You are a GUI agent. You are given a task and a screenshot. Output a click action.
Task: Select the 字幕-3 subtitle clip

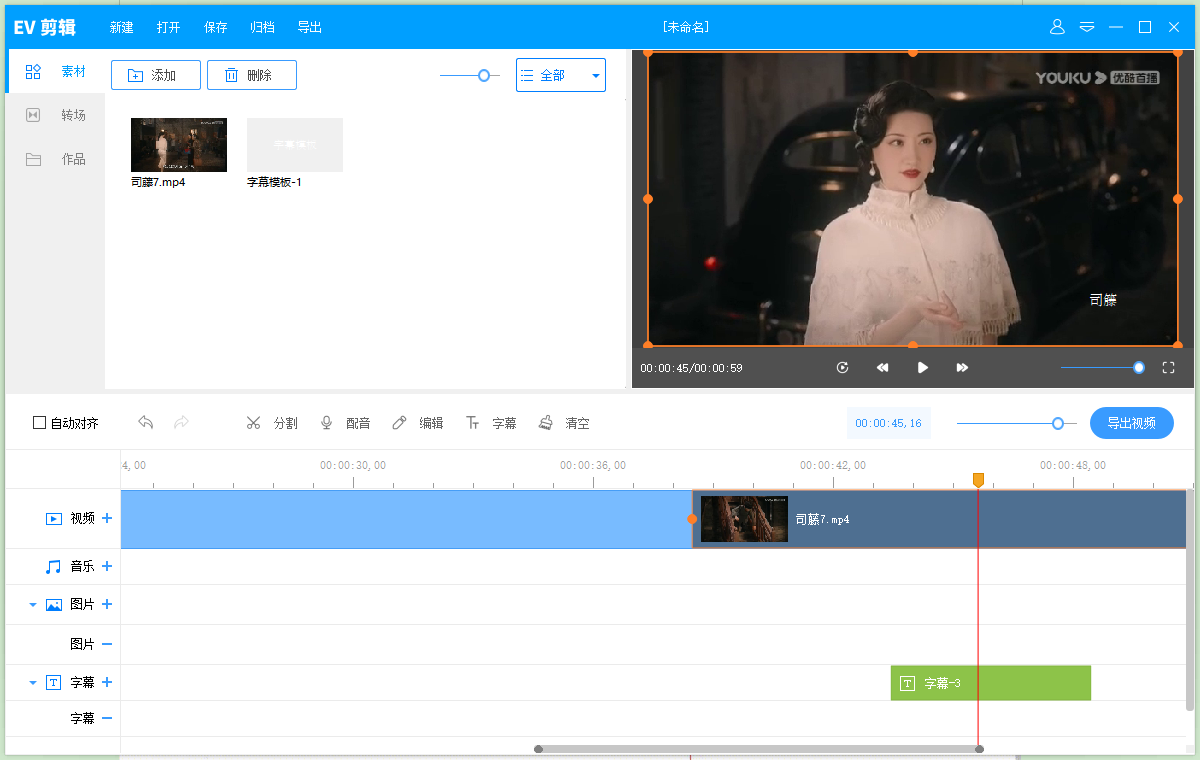click(990, 683)
